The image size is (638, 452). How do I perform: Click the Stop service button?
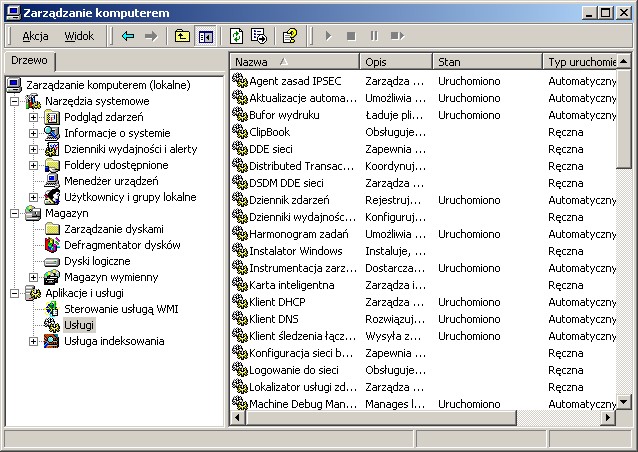click(351, 36)
